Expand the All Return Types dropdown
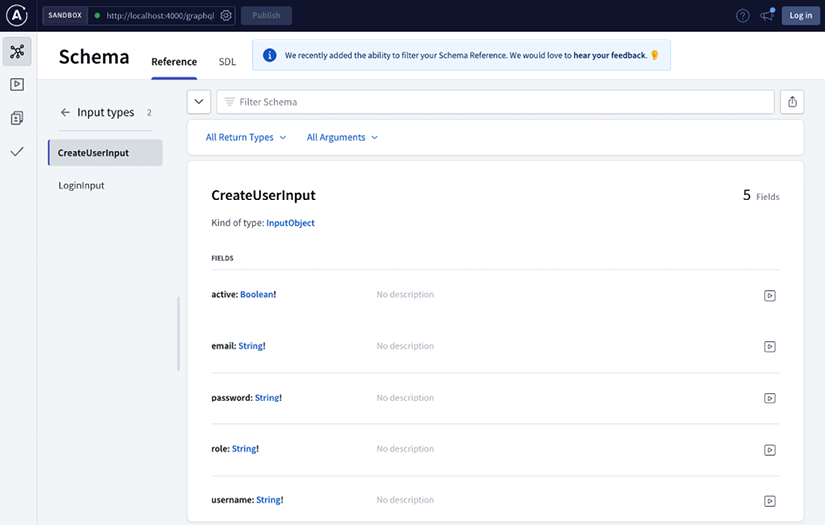The image size is (825, 525). pos(246,137)
